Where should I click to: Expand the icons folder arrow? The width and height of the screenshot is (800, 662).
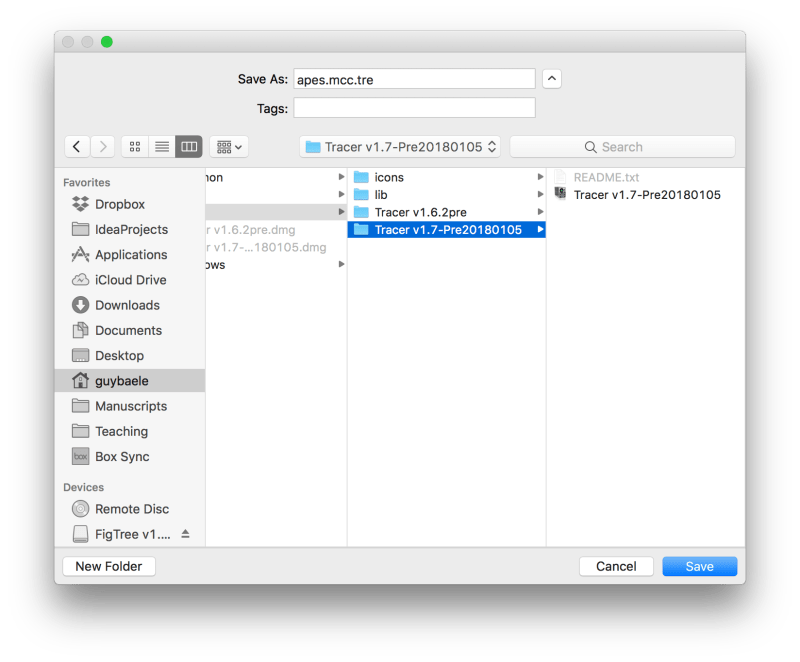point(540,177)
